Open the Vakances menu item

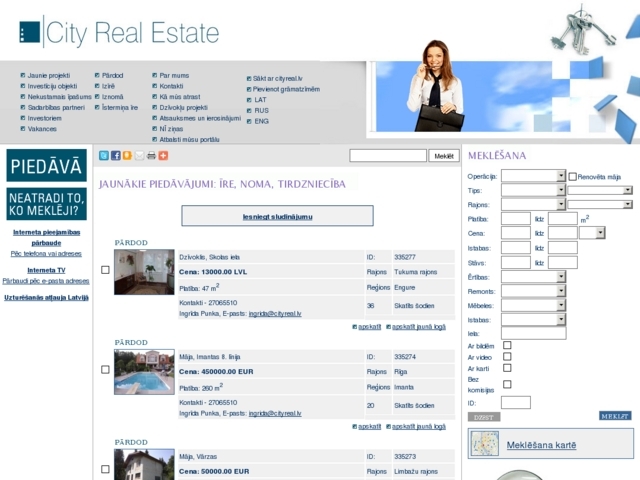pyautogui.click(x=42, y=129)
